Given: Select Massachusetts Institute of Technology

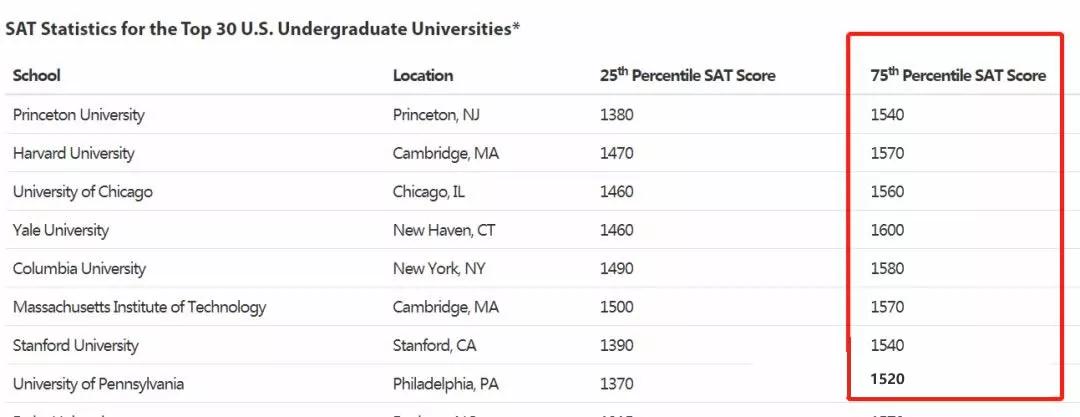Looking at the screenshot, I should click(x=140, y=308).
